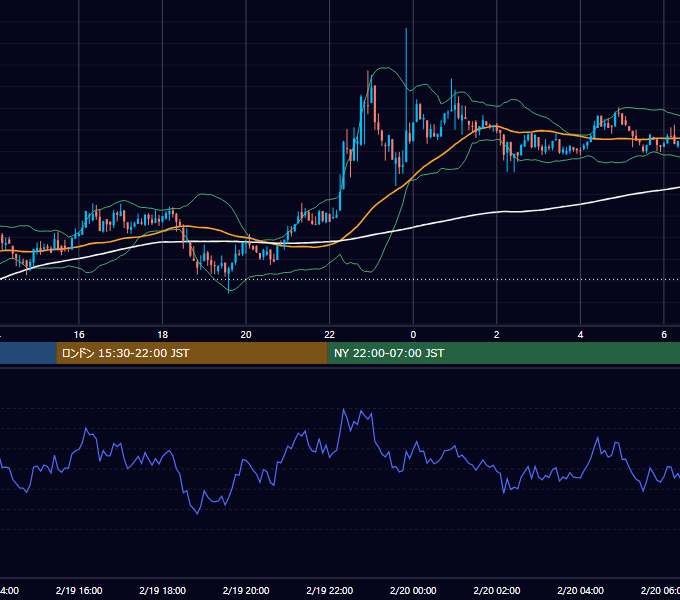The image size is (680, 600).
Task: Select the 22 hour label on price chart axis
Action: (x=330, y=335)
